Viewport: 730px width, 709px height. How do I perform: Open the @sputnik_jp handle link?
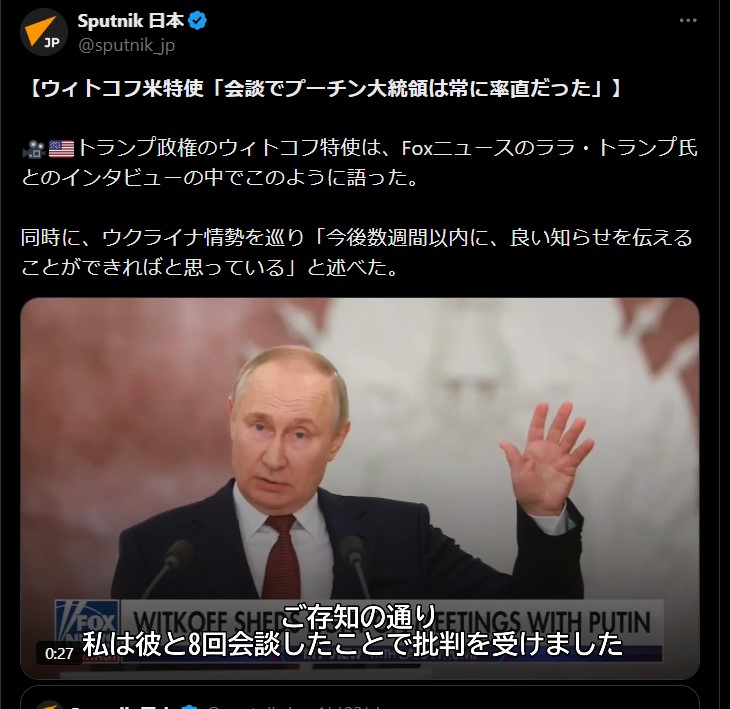pyautogui.click(x=127, y=46)
